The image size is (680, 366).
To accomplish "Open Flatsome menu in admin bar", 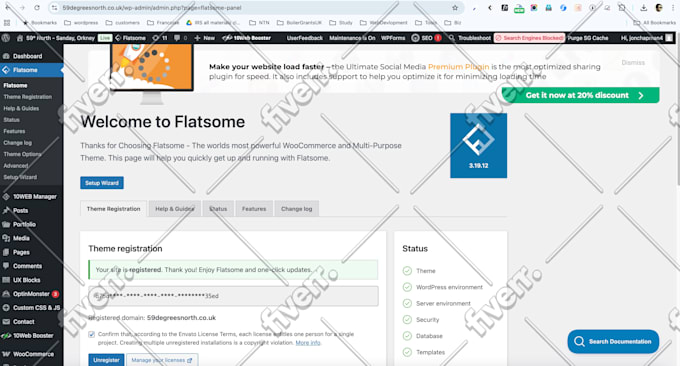I will click(x=131, y=38).
